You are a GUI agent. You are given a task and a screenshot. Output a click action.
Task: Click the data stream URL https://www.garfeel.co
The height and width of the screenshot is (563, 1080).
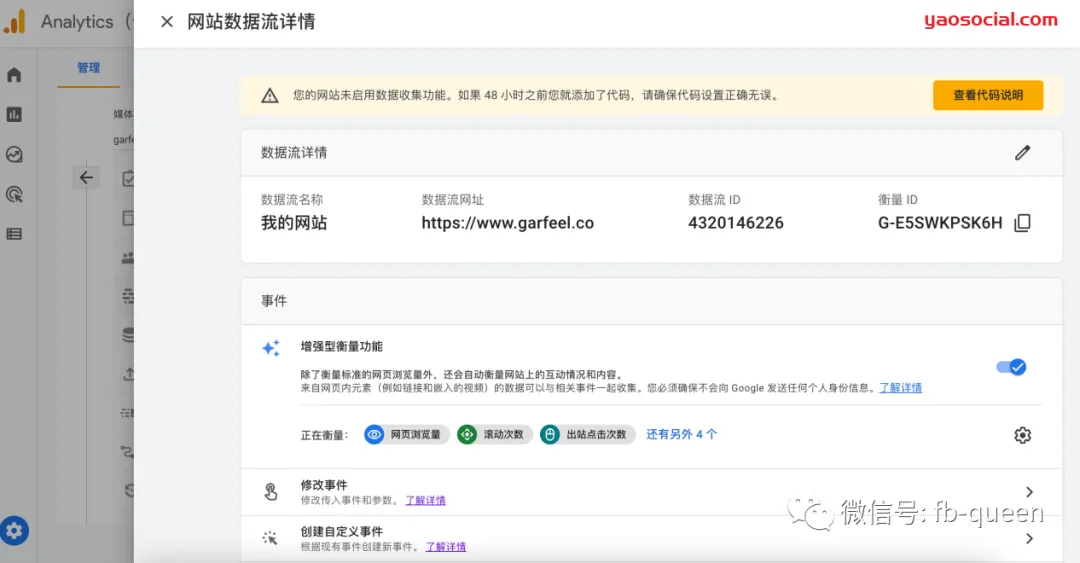point(508,223)
